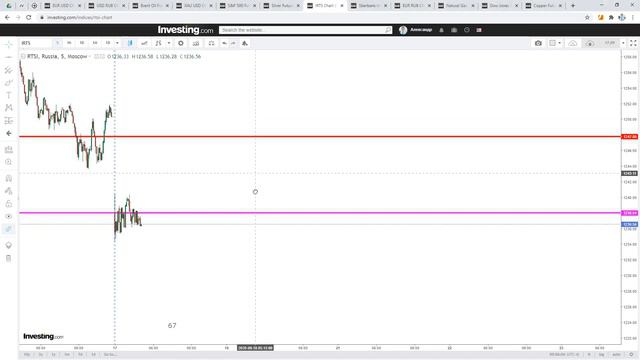
Task: Bookmark this page with star icon
Action: tap(587, 18)
